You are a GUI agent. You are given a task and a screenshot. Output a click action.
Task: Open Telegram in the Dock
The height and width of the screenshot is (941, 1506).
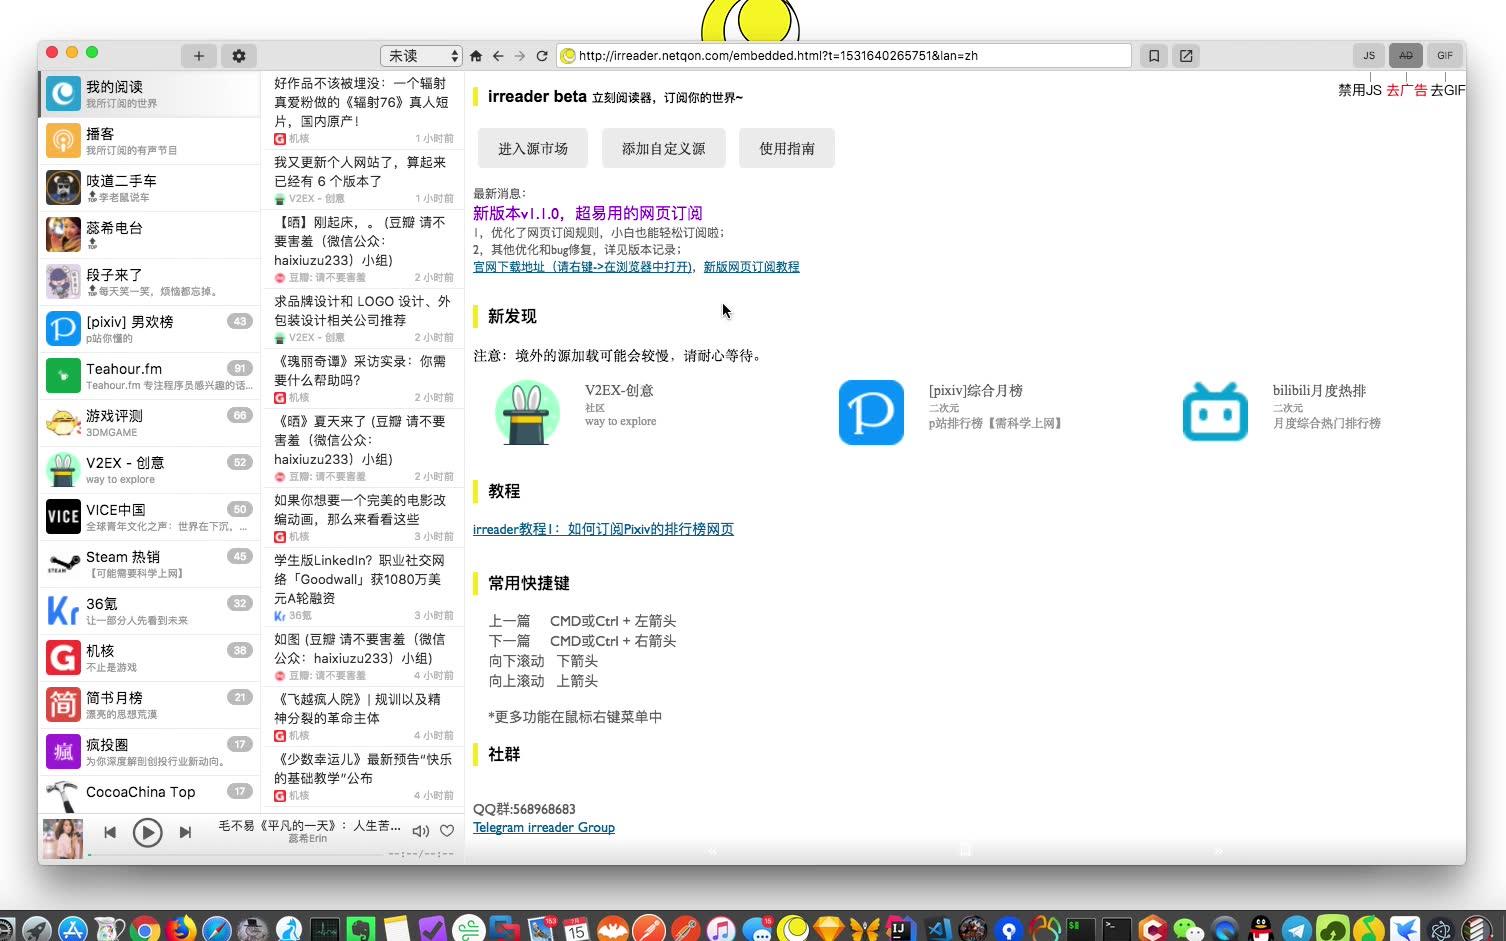click(1297, 929)
